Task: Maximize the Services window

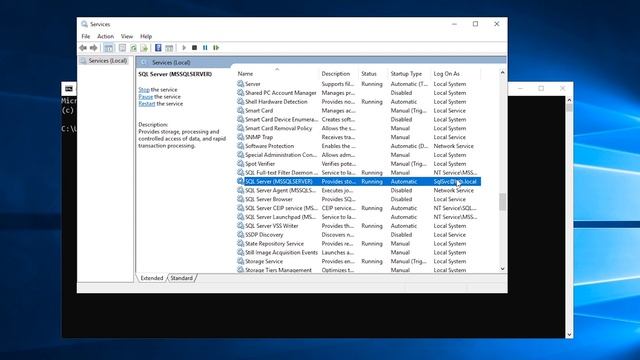Action: tap(476, 24)
